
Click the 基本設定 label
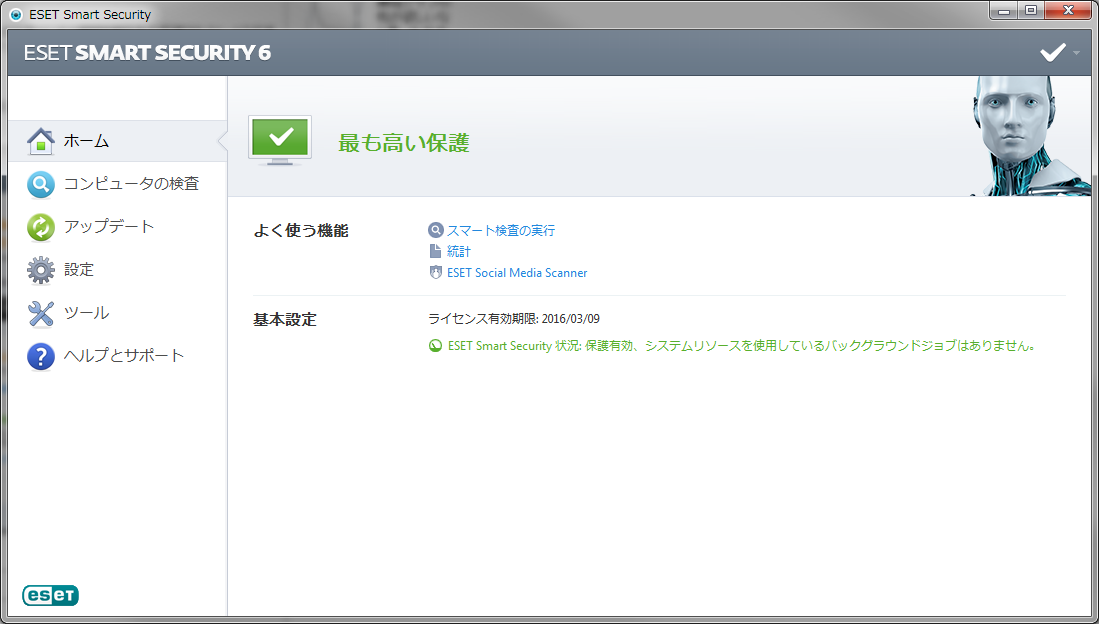click(285, 320)
